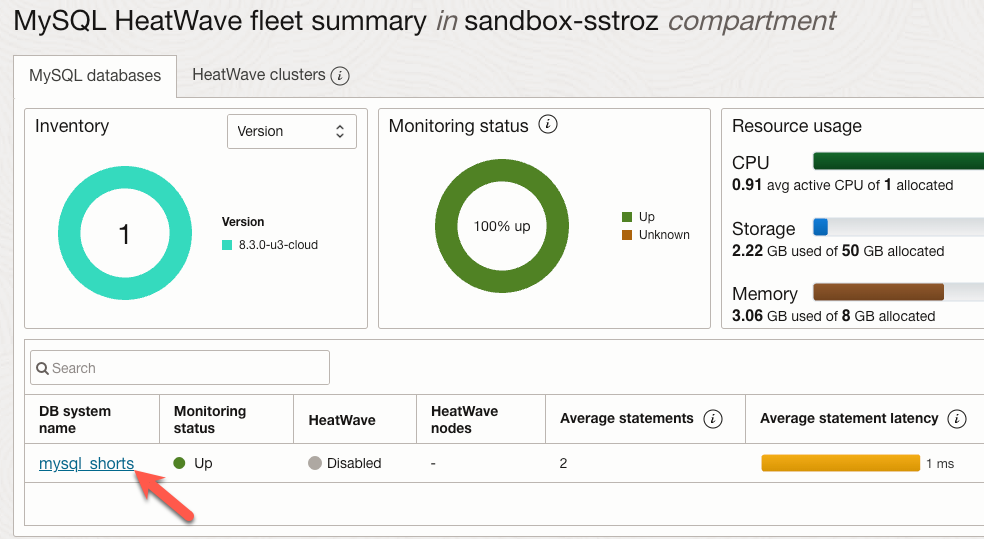Click the Memory usage bar

point(898,292)
